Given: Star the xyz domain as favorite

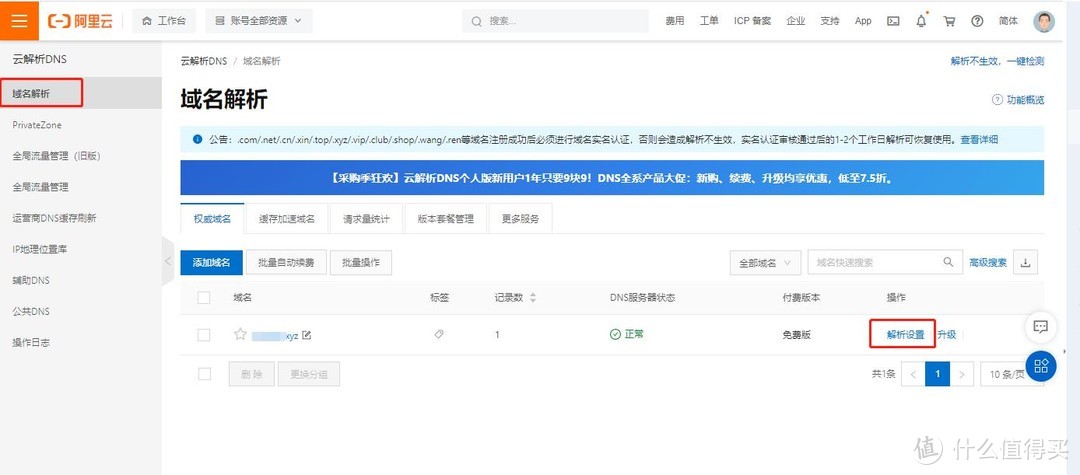Looking at the screenshot, I should [x=240, y=335].
